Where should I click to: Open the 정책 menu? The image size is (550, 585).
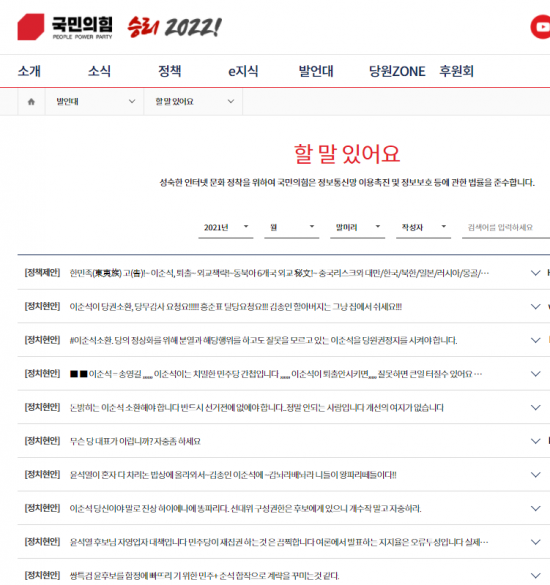(169, 71)
